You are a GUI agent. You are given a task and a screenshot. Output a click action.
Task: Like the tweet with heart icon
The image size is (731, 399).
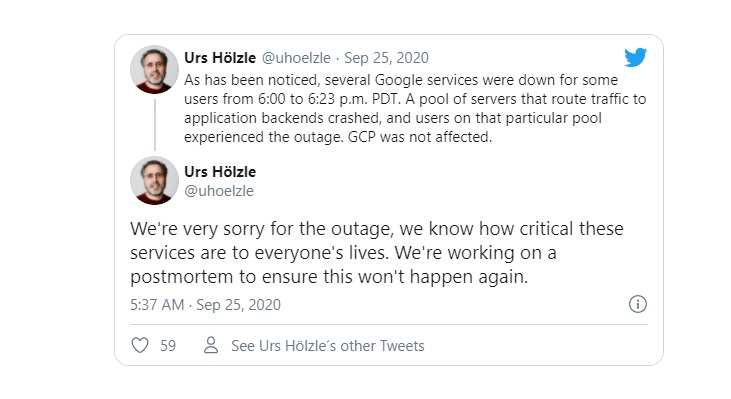140,345
